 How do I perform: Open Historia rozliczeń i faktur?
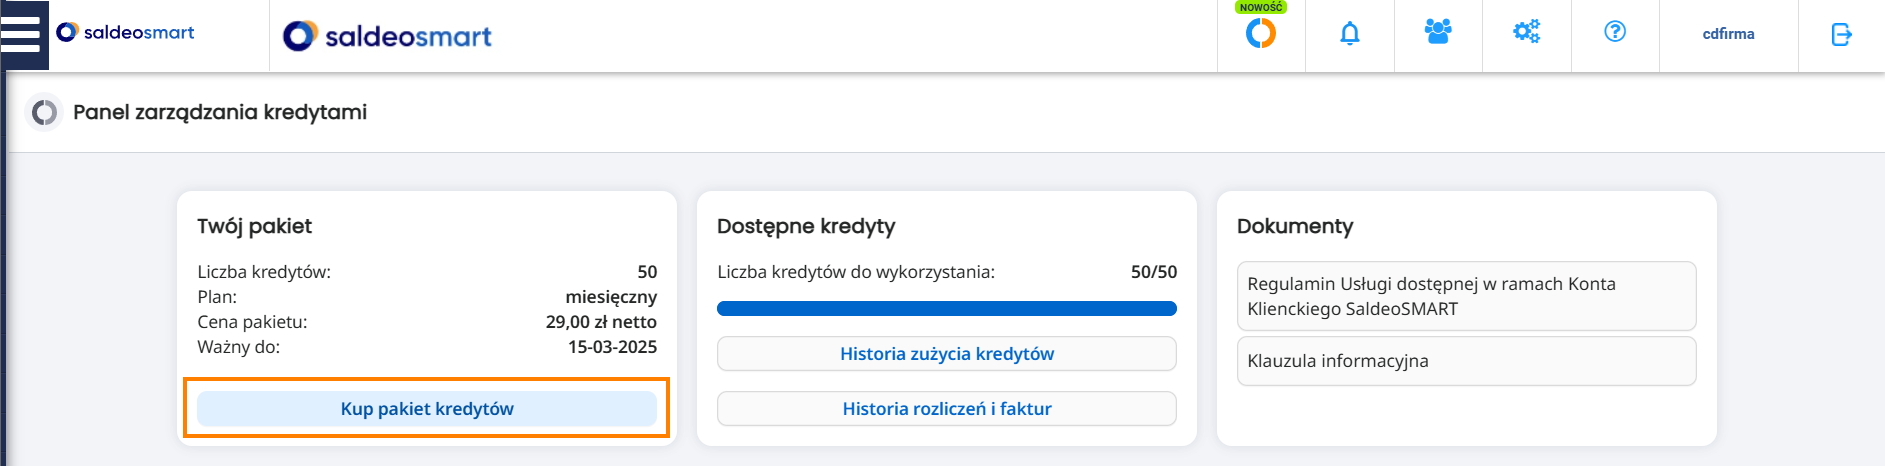(947, 408)
